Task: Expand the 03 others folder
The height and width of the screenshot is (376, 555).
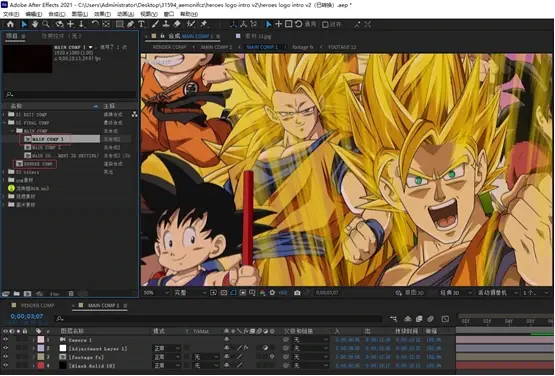Action: click(x=4, y=172)
